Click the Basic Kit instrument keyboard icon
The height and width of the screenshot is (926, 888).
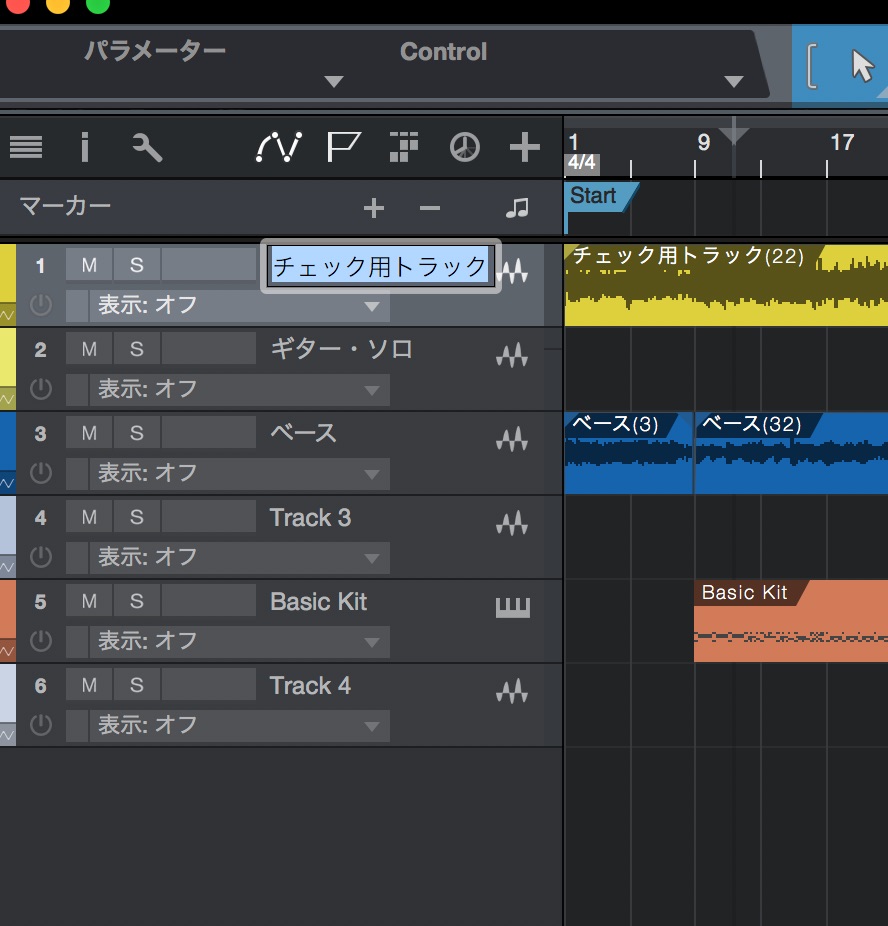tap(512, 606)
